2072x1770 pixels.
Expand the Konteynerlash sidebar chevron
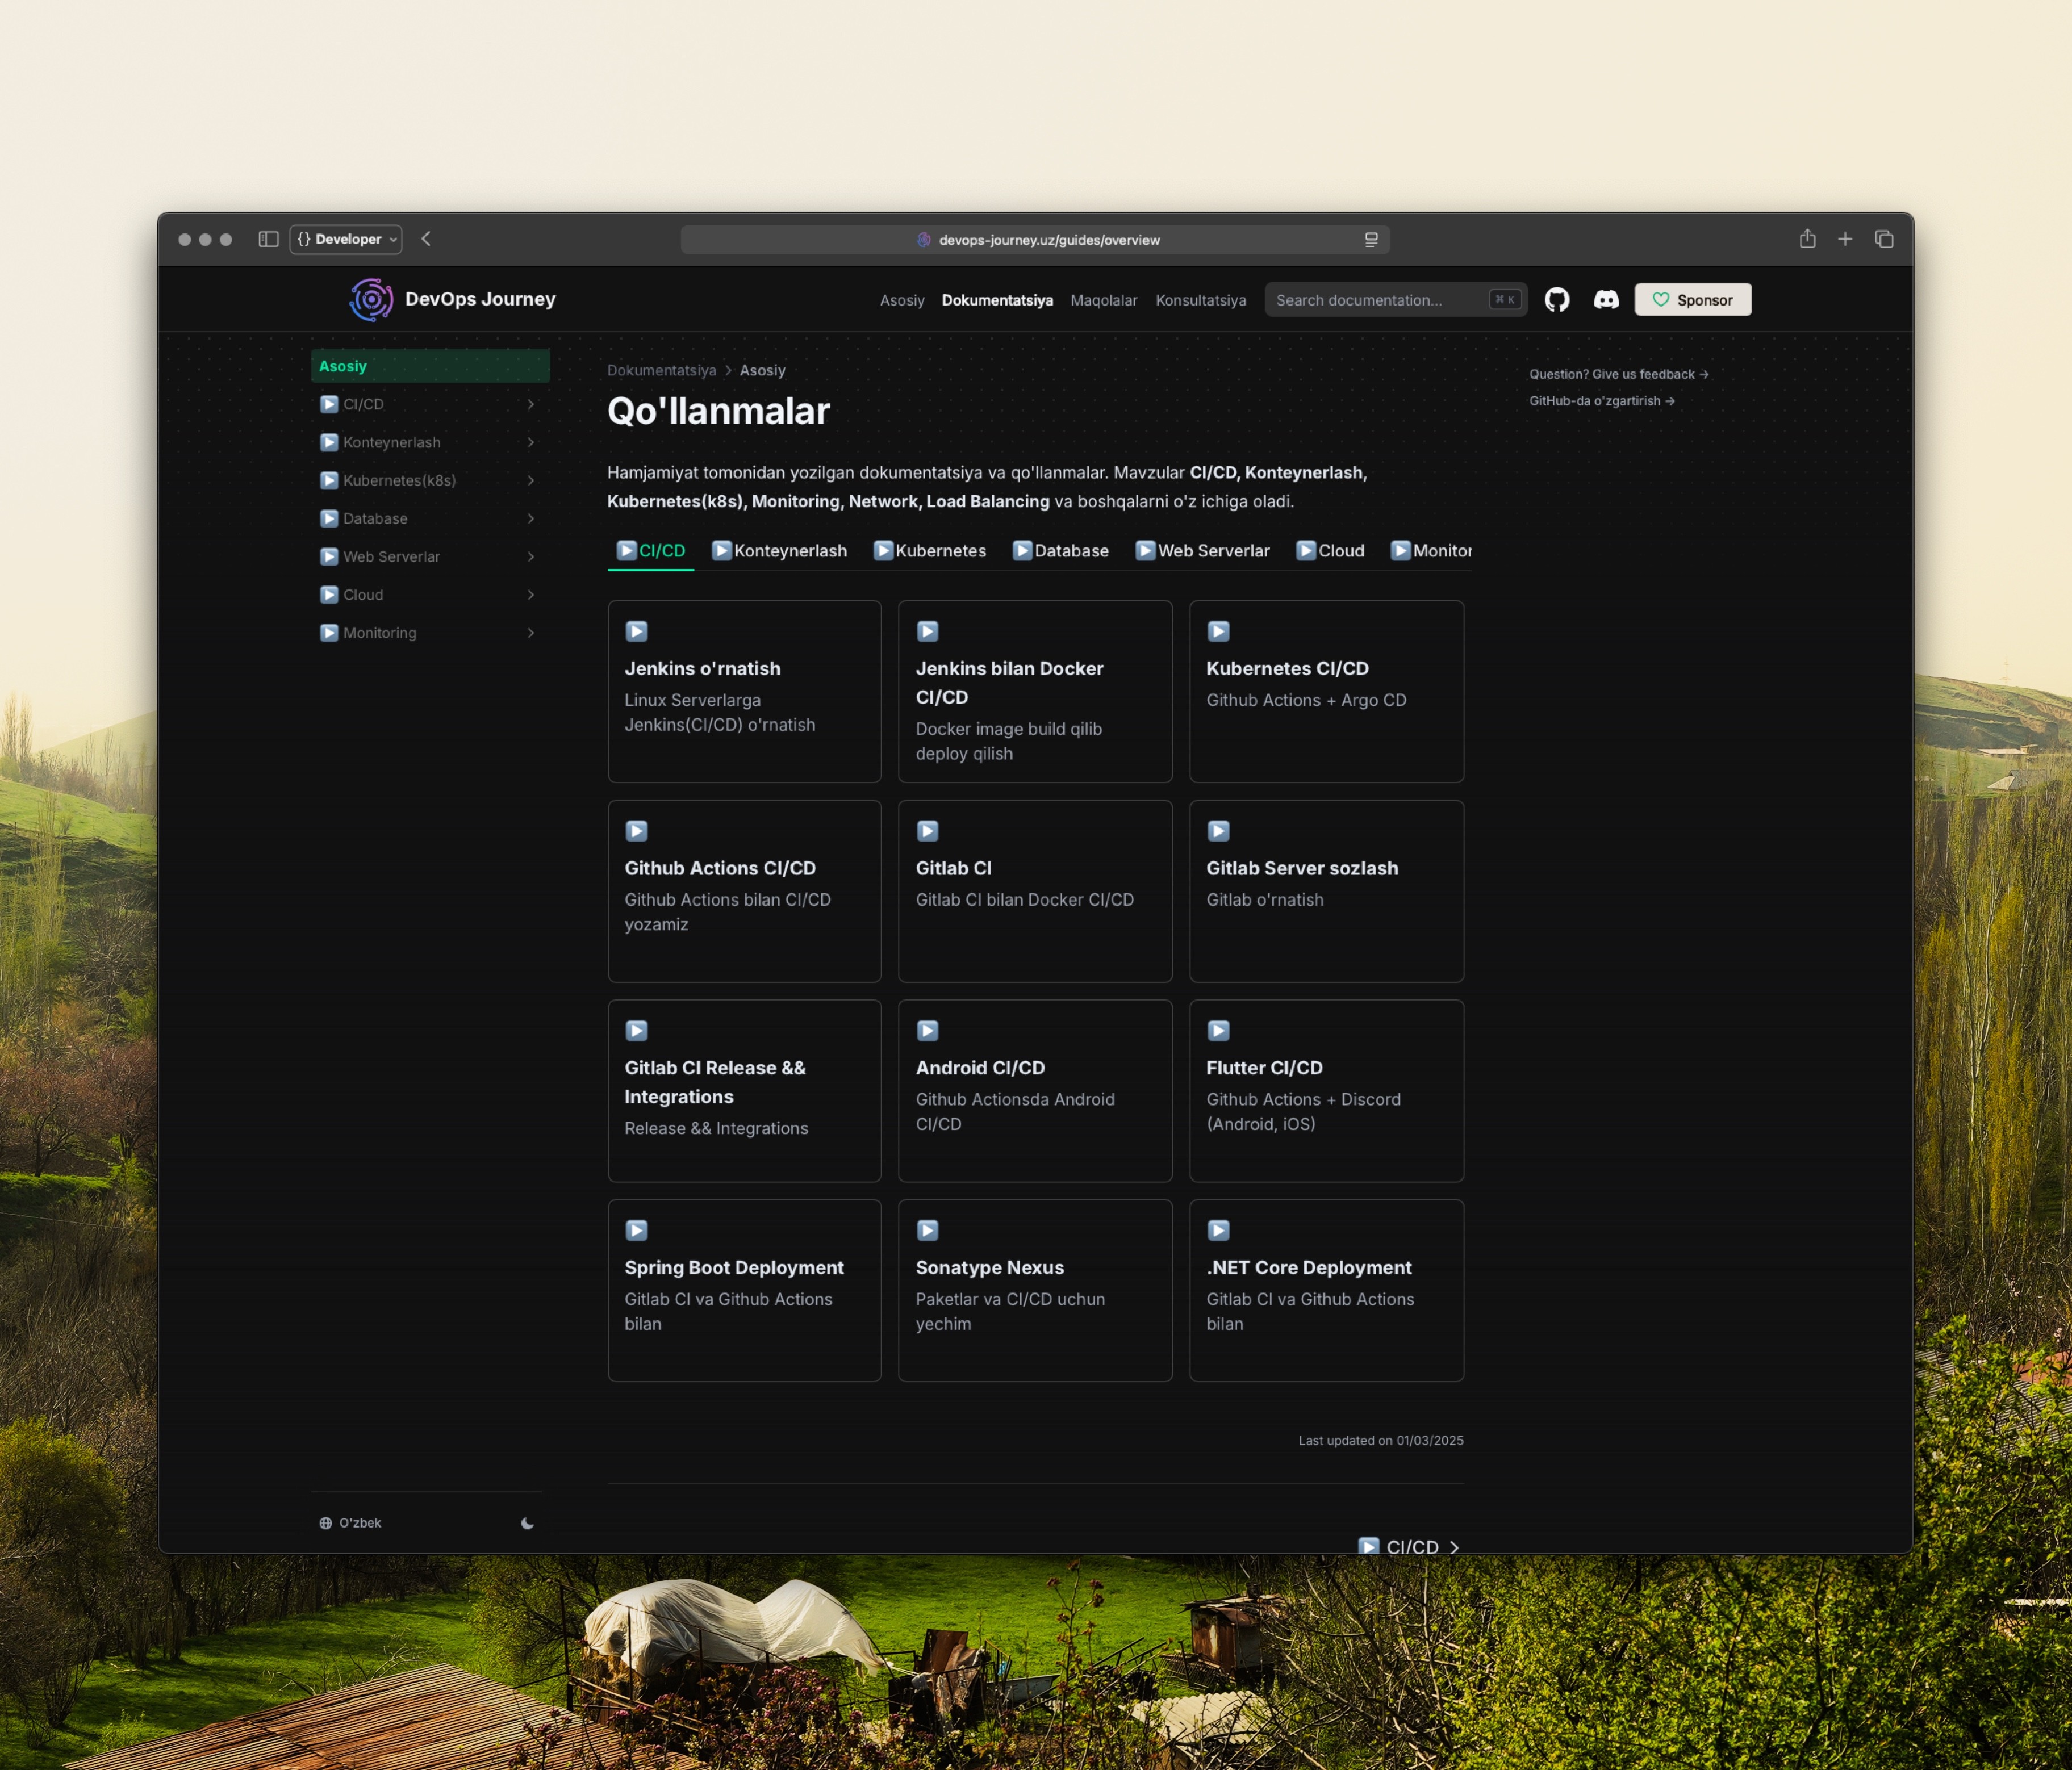tap(530, 442)
